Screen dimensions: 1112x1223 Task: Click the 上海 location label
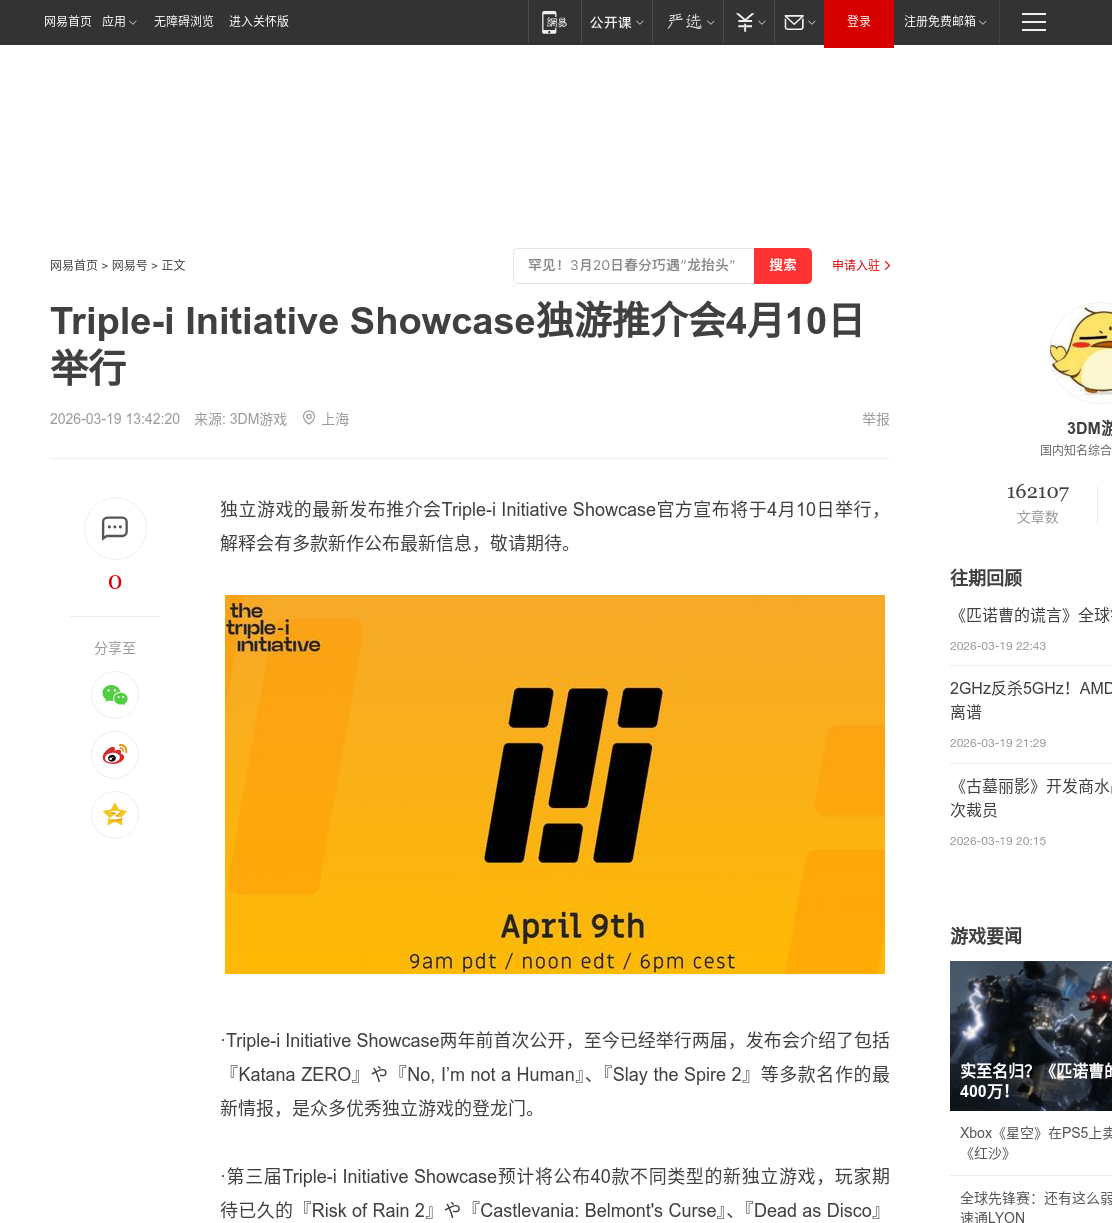point(335,419)
